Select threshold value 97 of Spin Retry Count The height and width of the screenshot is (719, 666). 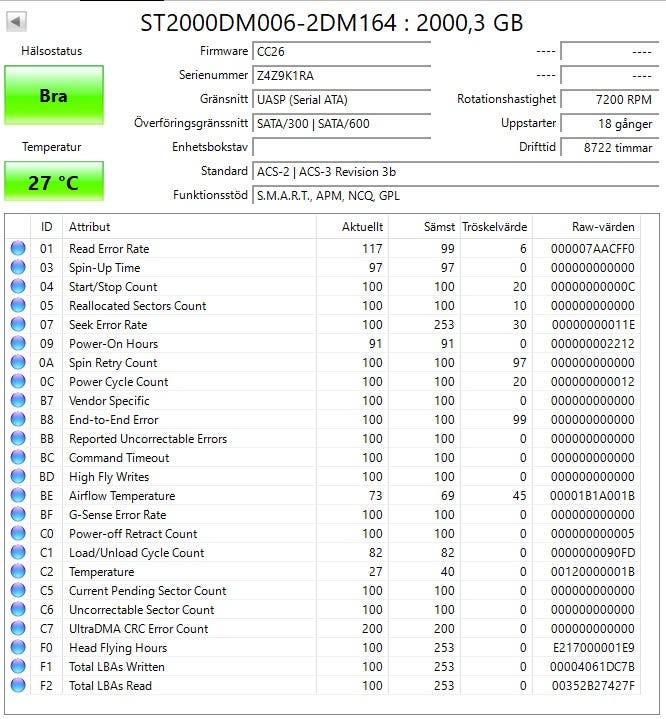519,362
